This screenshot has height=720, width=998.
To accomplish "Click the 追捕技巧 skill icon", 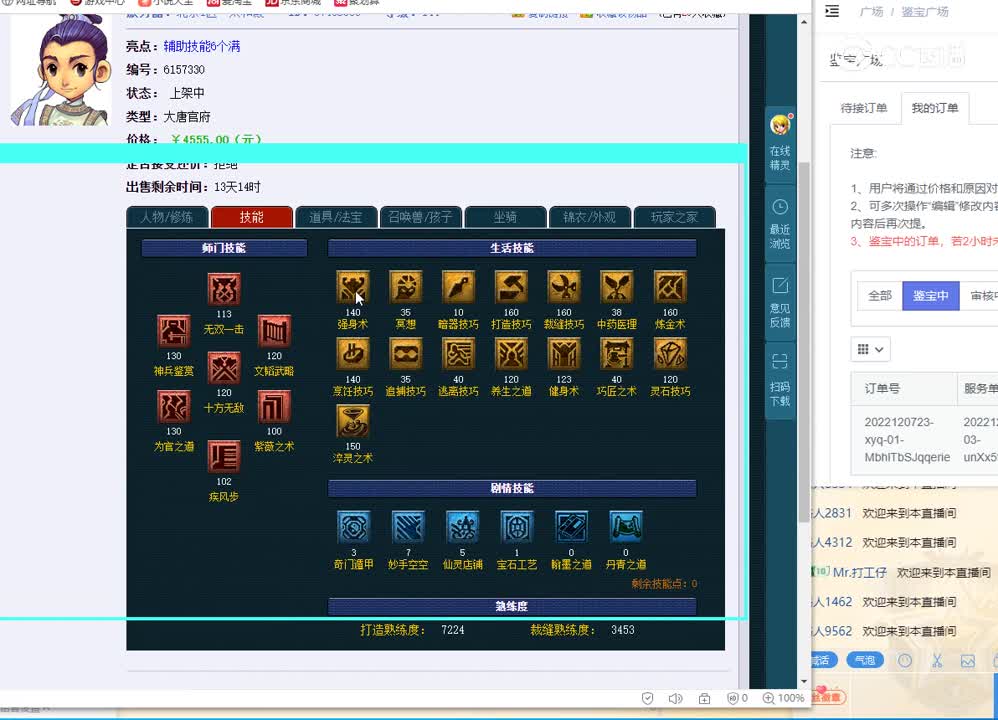I will point(405,353).
